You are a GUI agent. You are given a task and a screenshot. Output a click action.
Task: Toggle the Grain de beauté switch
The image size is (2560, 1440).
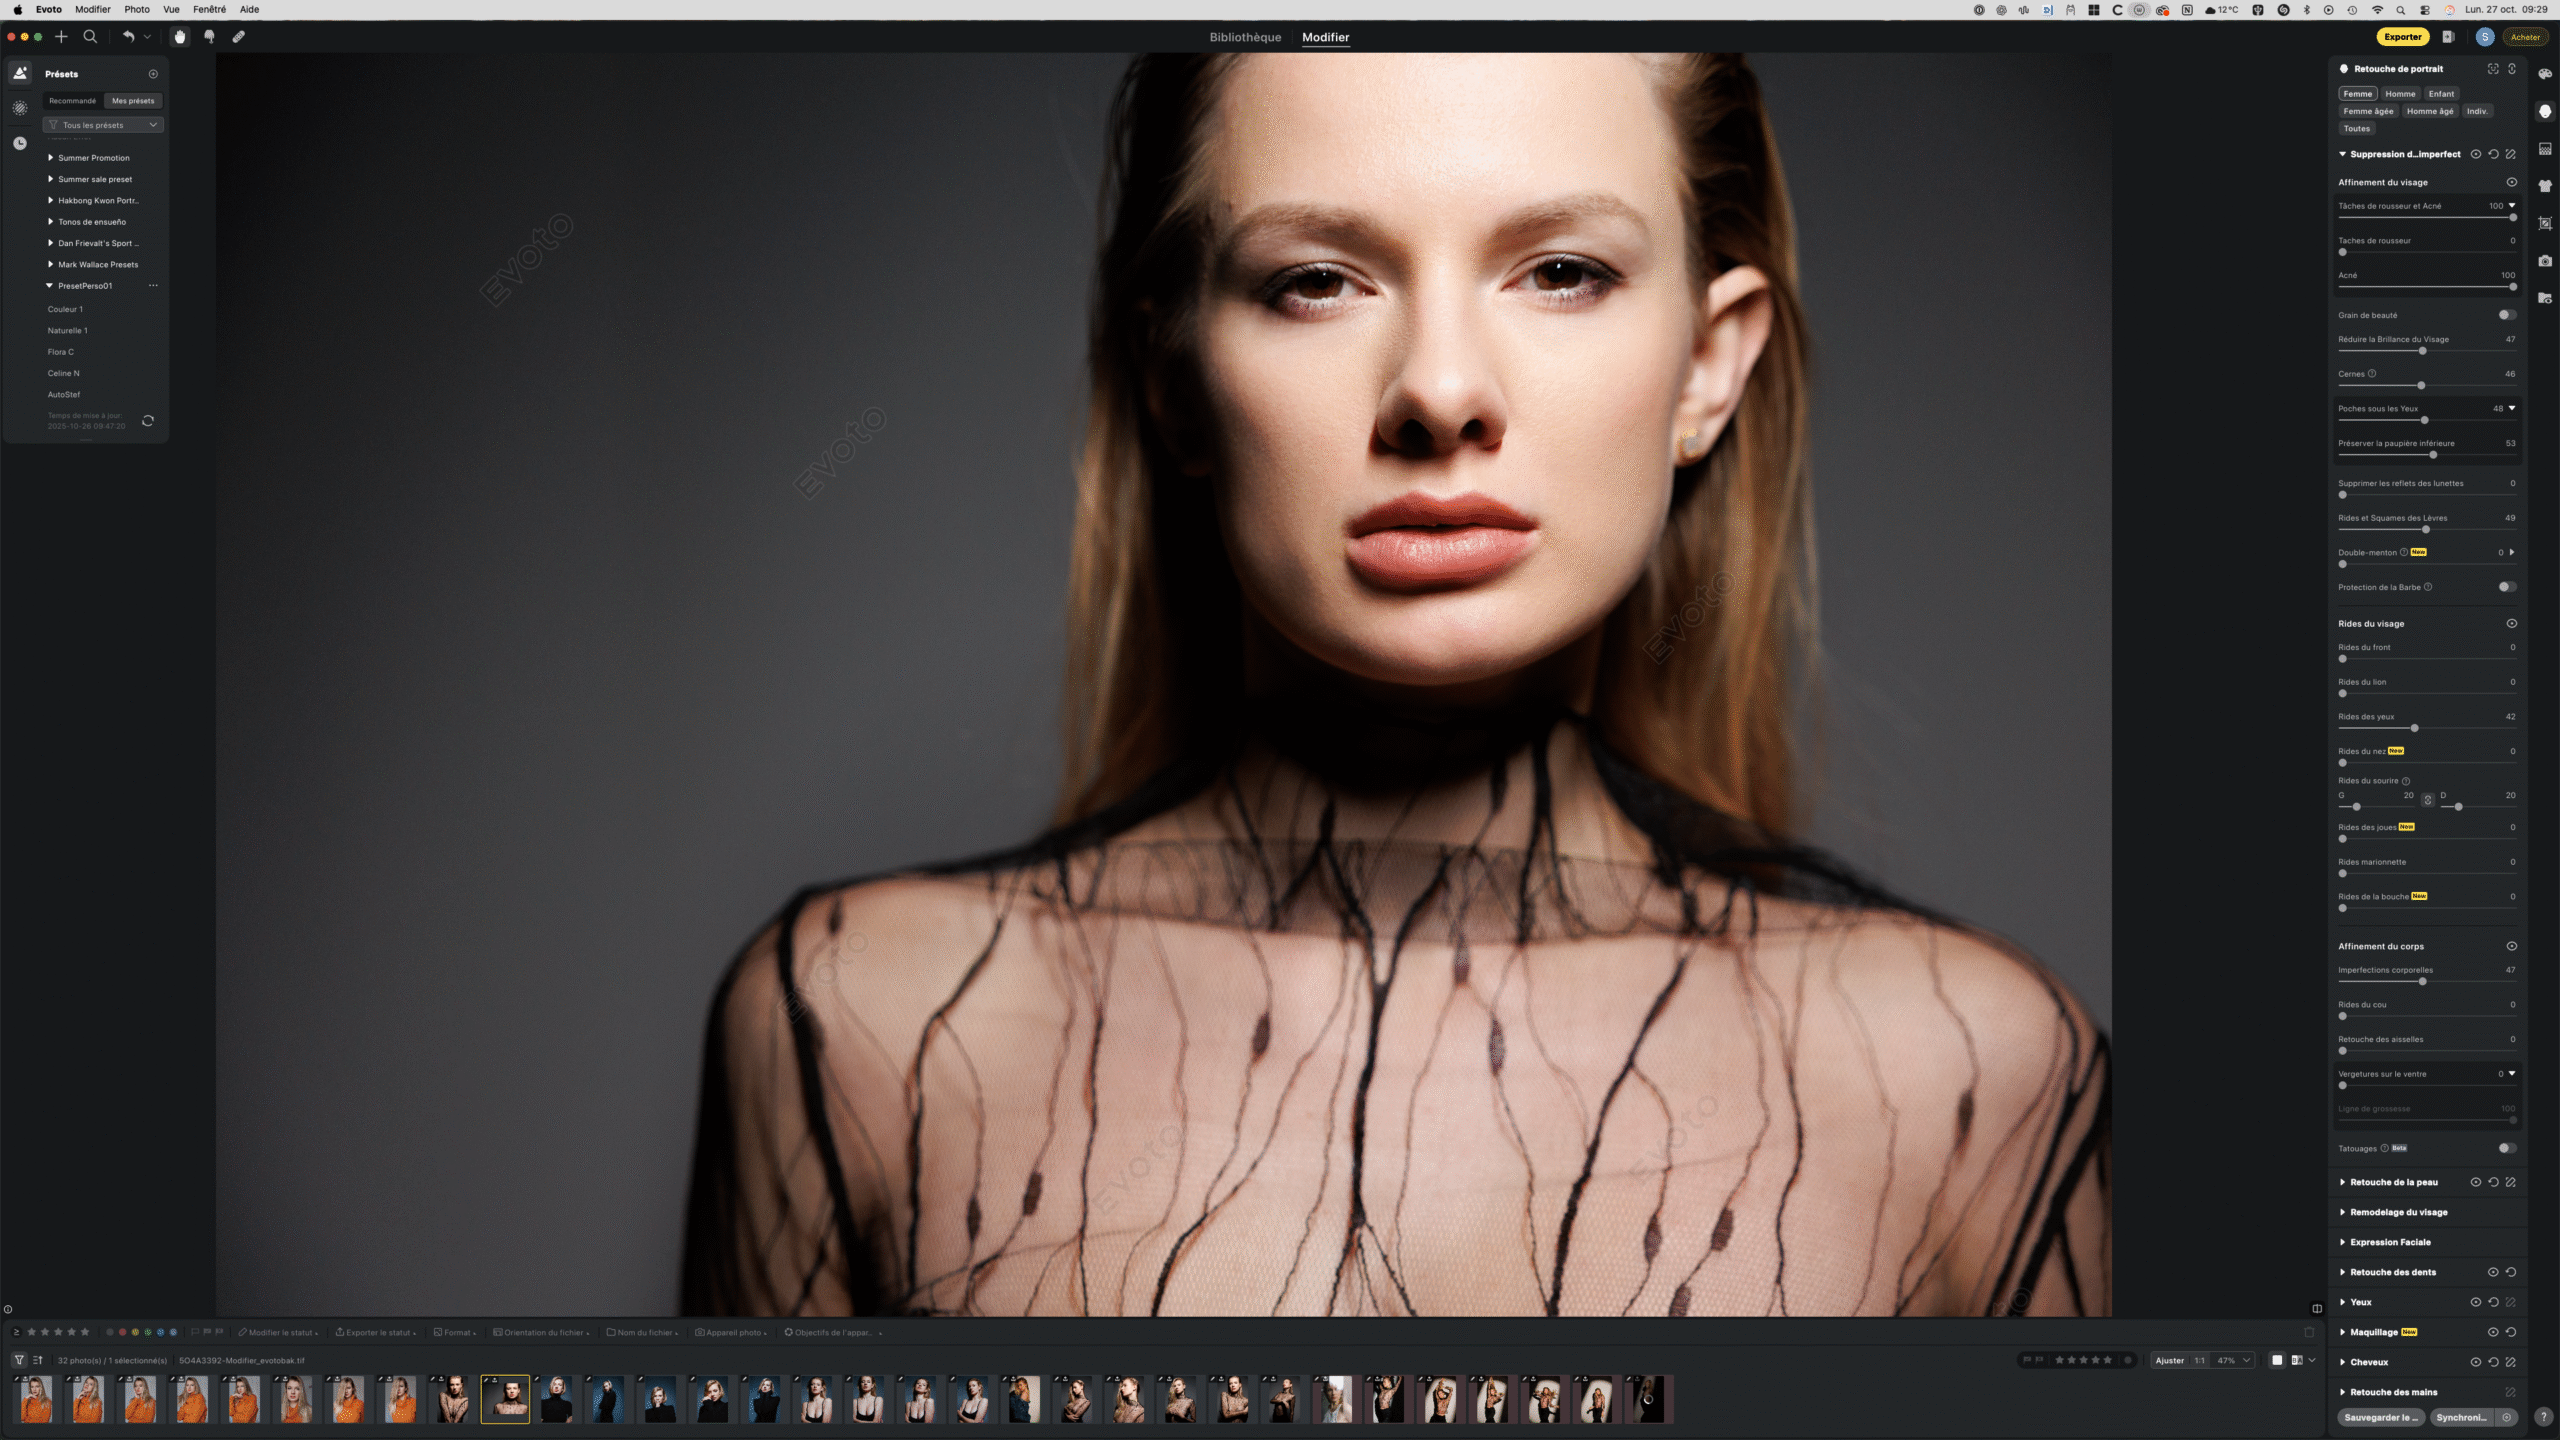point(2506,315)
